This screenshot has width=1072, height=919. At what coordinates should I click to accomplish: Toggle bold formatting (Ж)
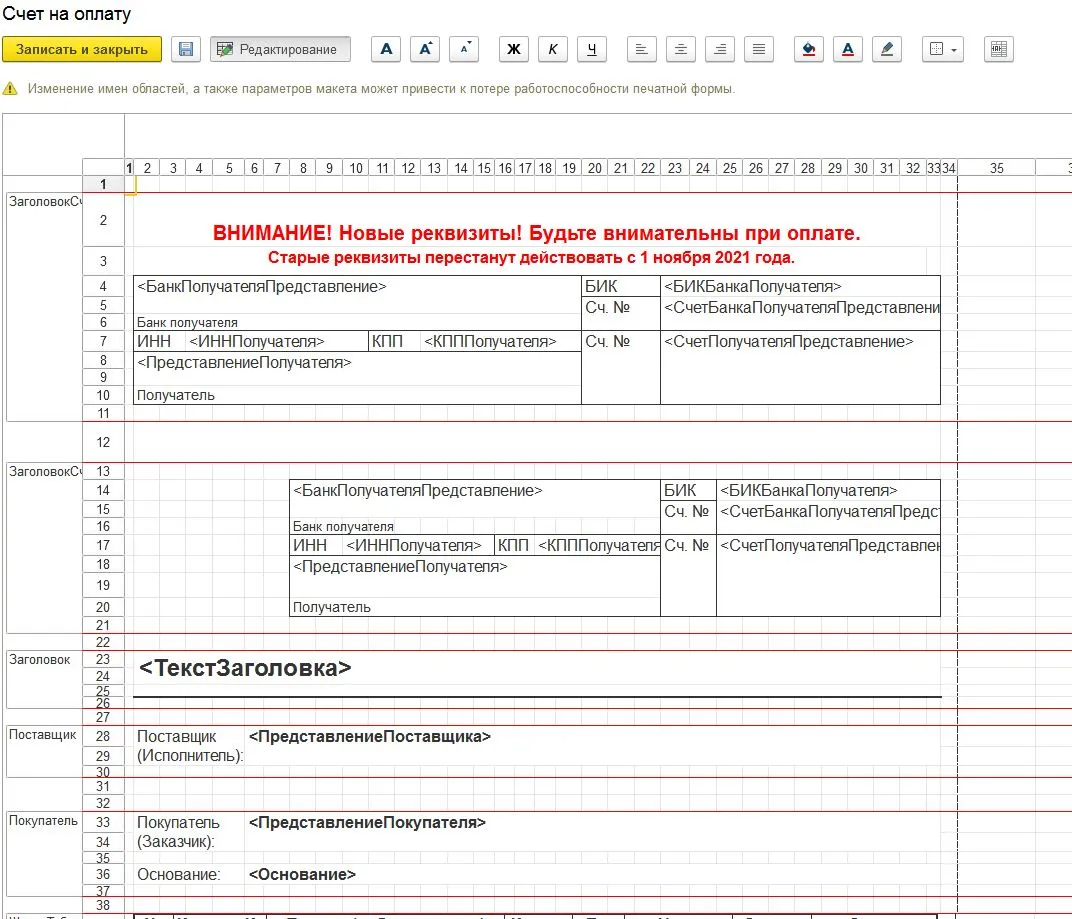coord(514,49)
